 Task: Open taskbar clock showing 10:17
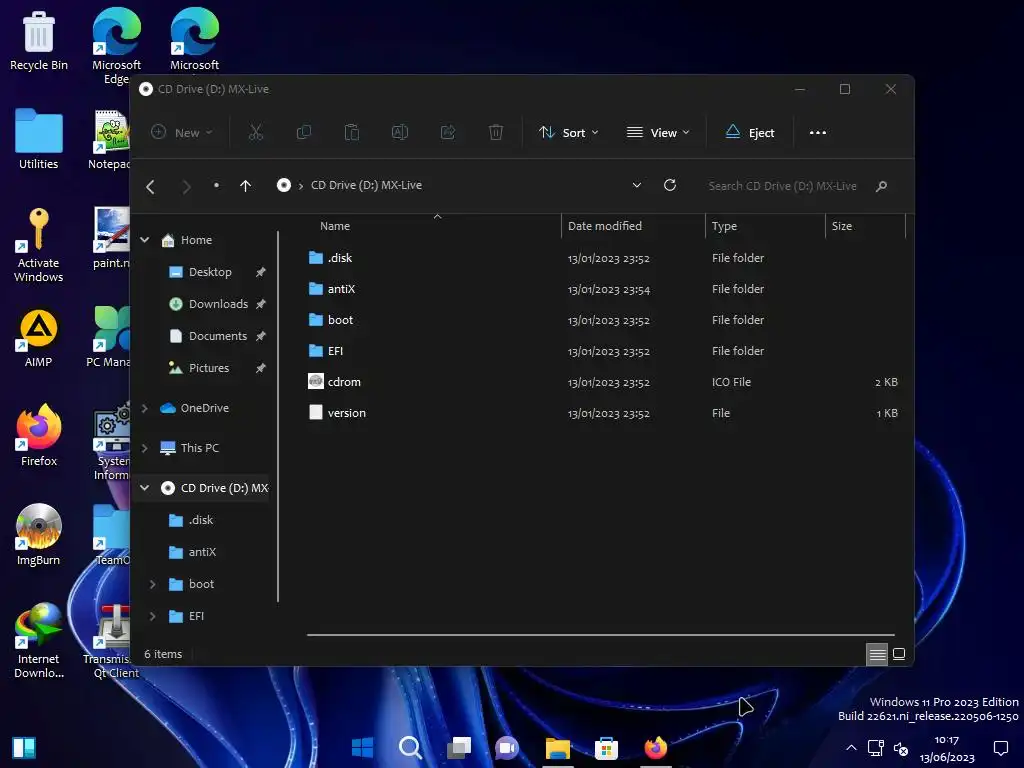[x=947, y=748]
